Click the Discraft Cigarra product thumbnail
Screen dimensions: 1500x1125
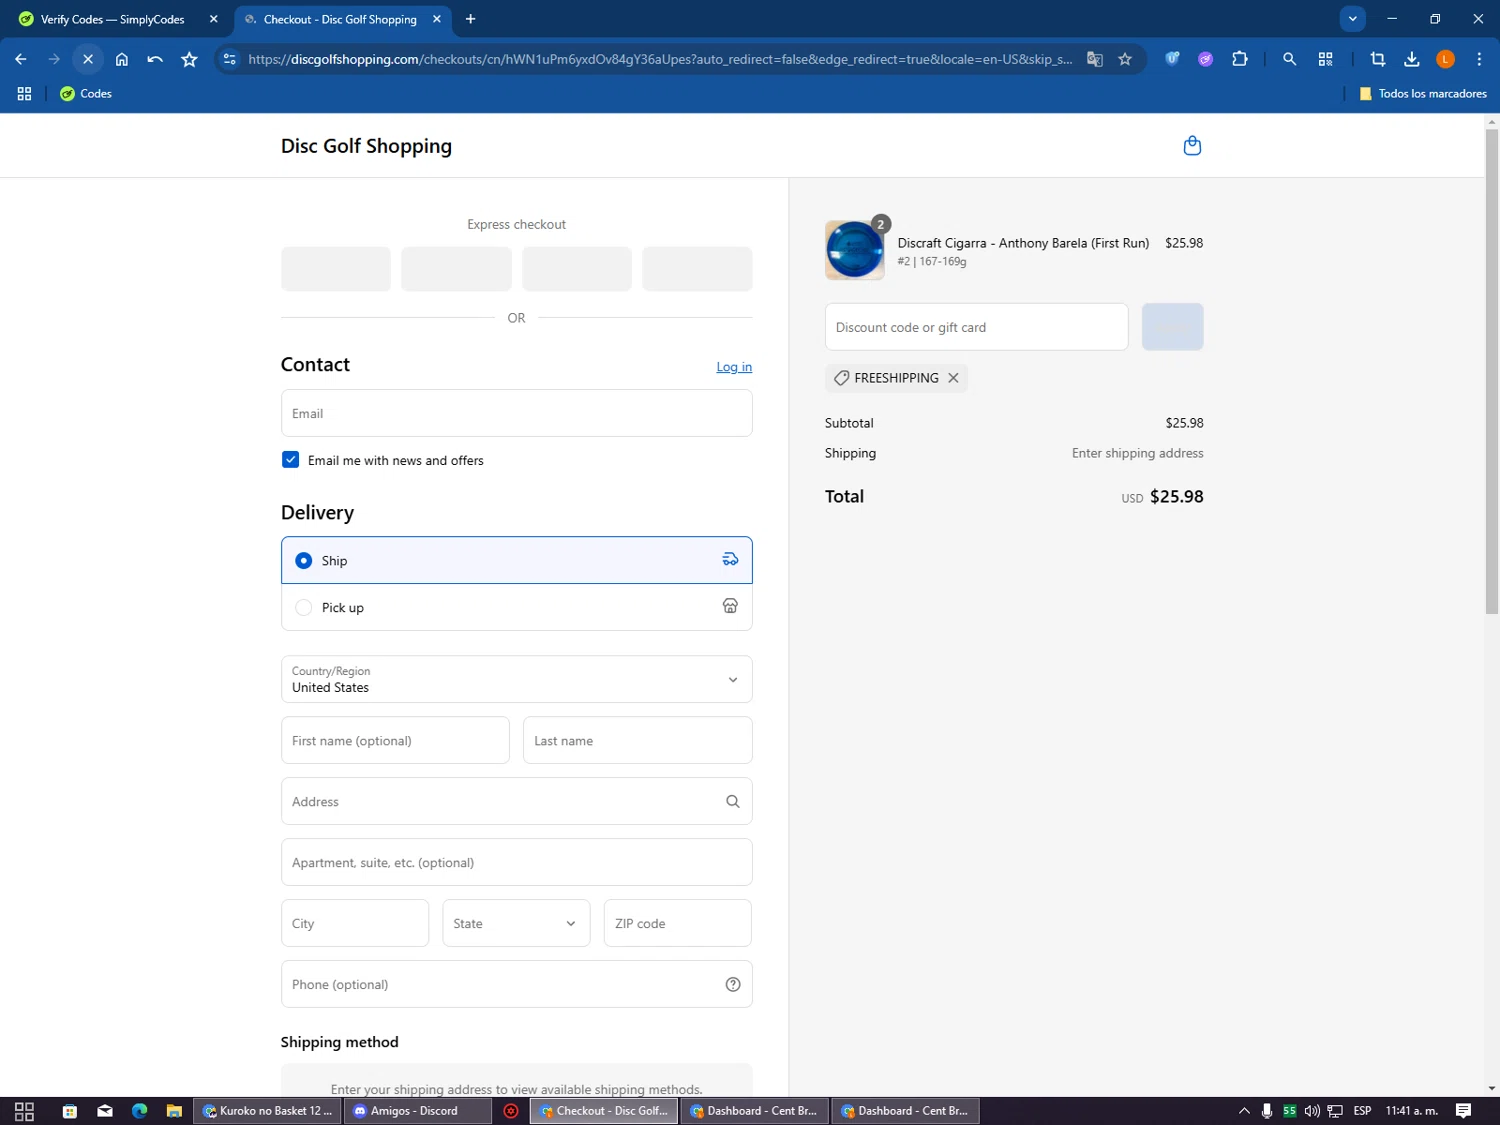click(x=855, y=250)
